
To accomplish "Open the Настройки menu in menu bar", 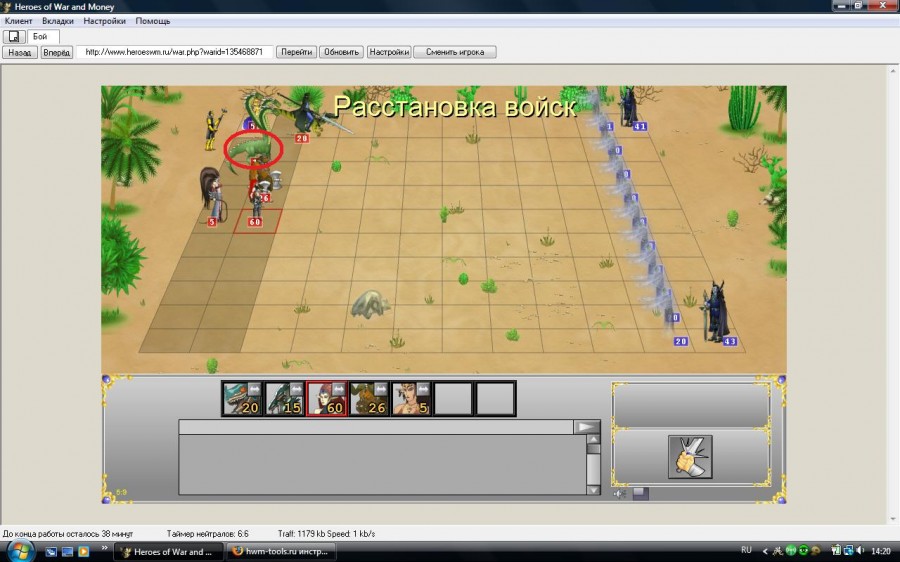I will (104, 21).
